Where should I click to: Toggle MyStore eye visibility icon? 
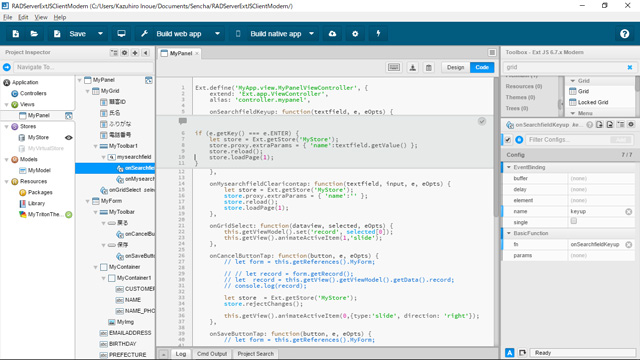(x=69, y=138)
